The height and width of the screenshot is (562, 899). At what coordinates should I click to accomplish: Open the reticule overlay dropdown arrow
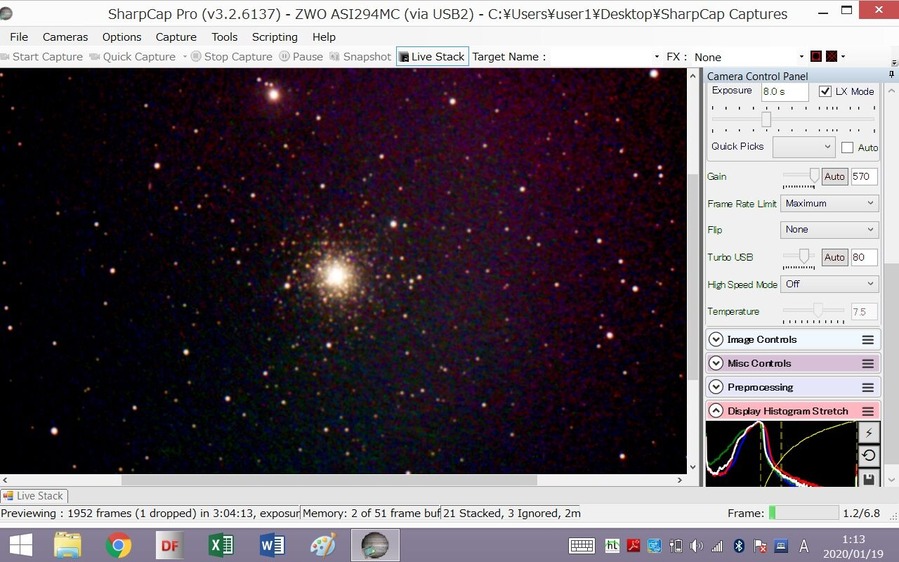pos(843,56)
